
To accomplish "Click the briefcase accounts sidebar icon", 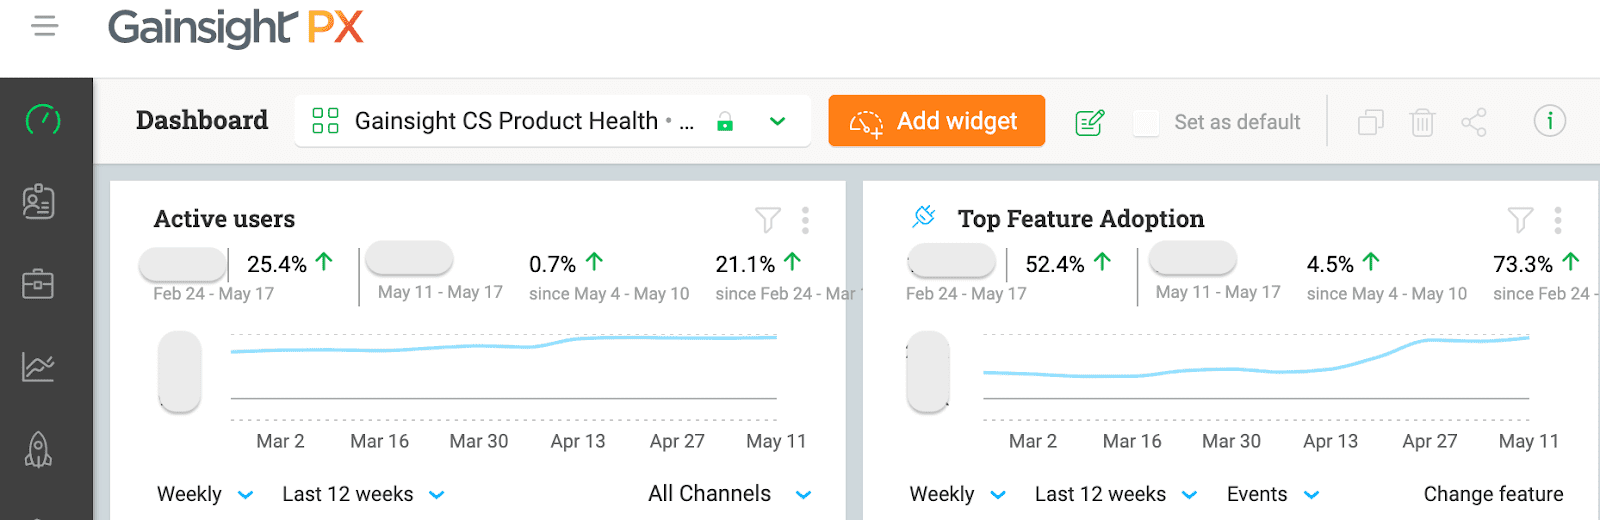I will (x=39, y=284).
